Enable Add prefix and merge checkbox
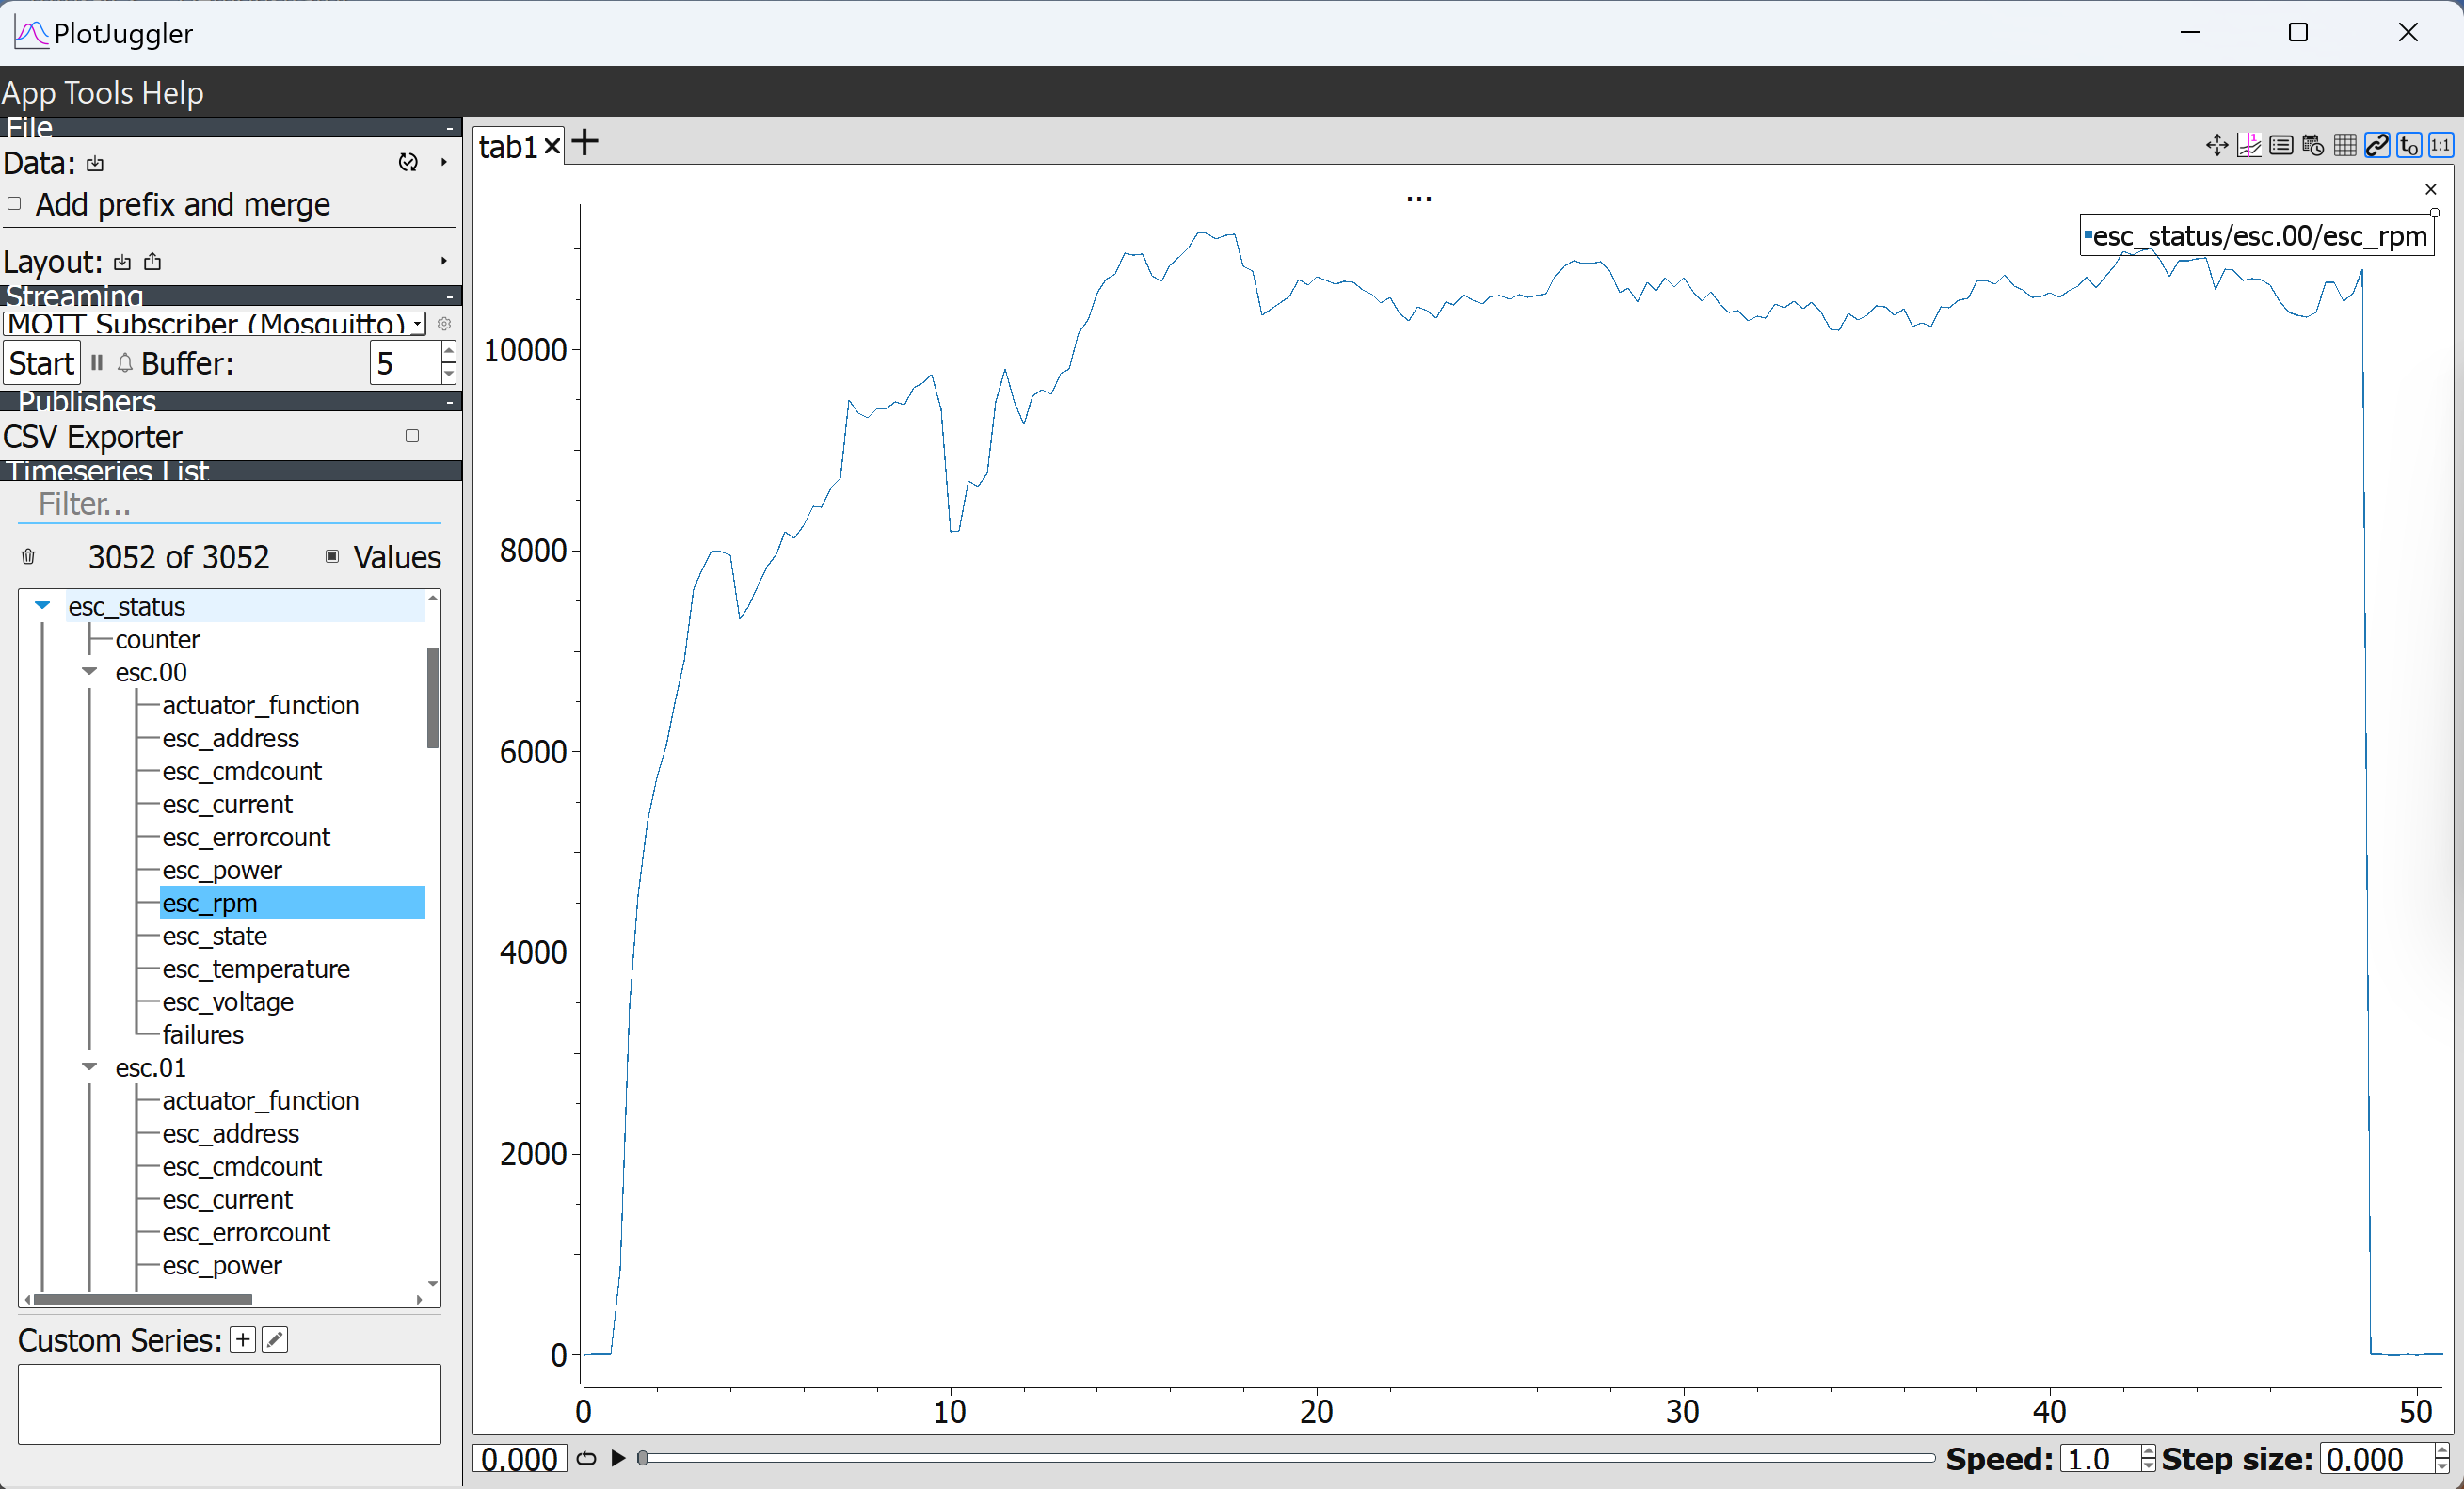The image size is (2464, 1489). [x=14, y=204]
